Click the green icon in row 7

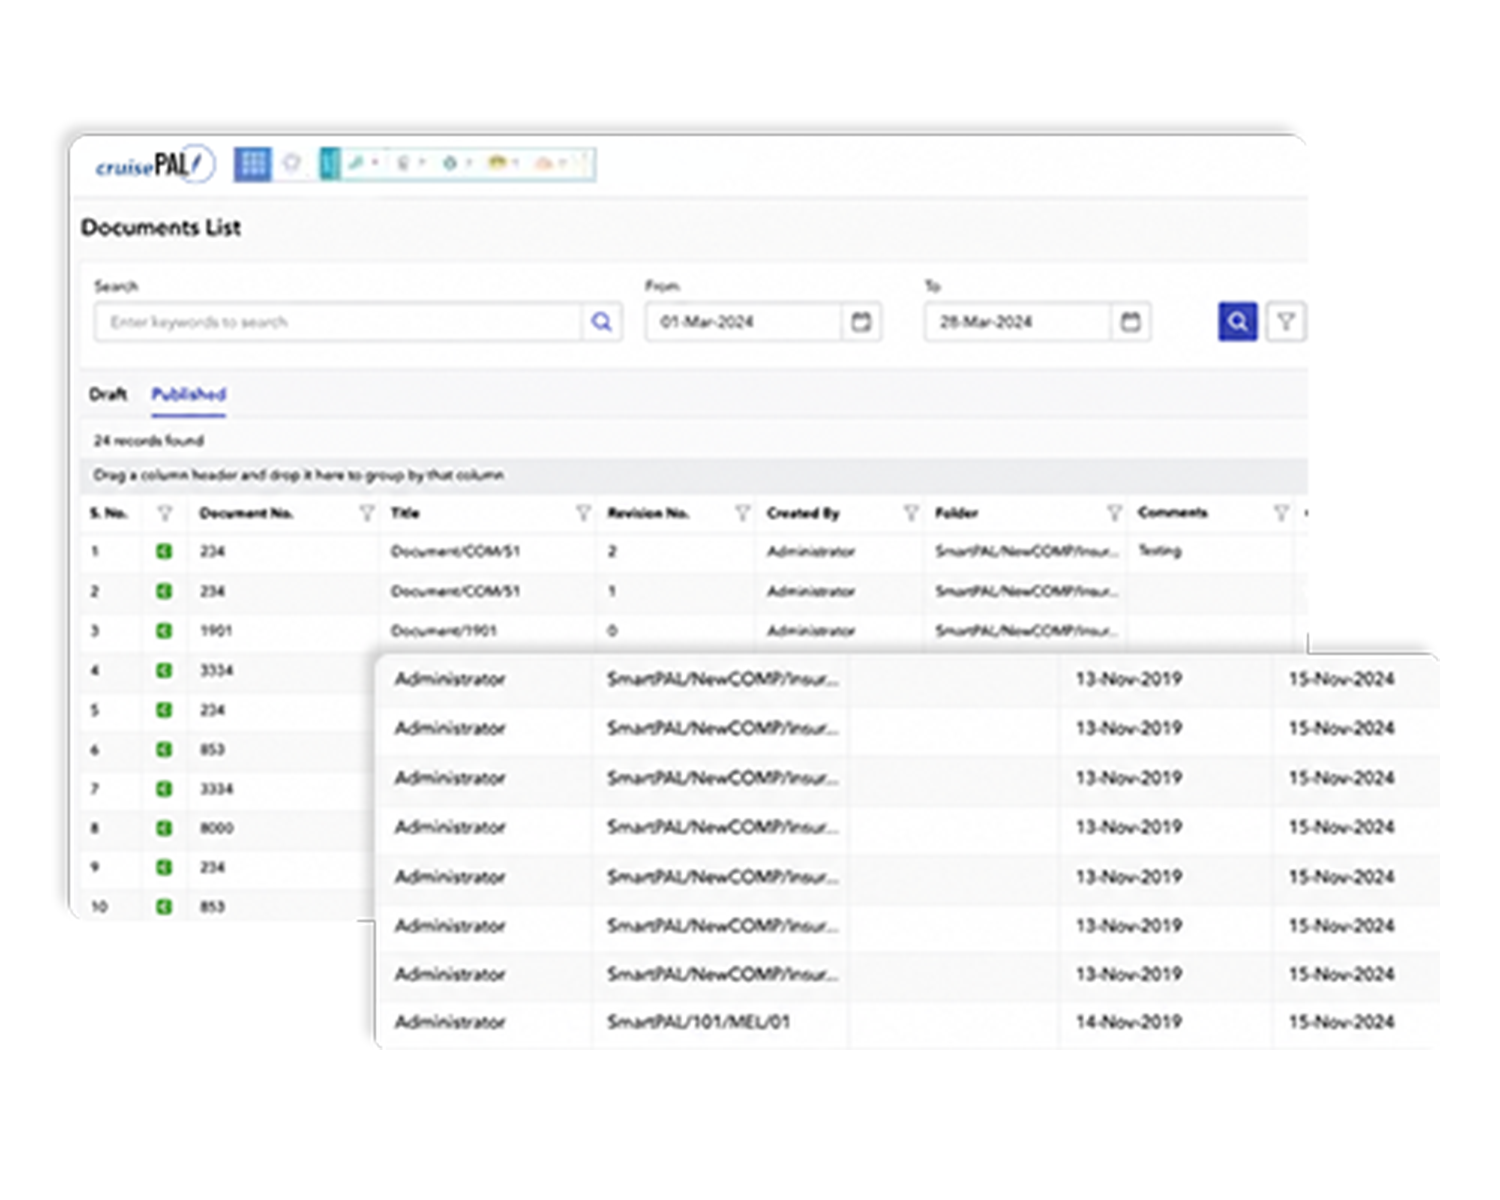pyautogui.click(x=164, y=789)
